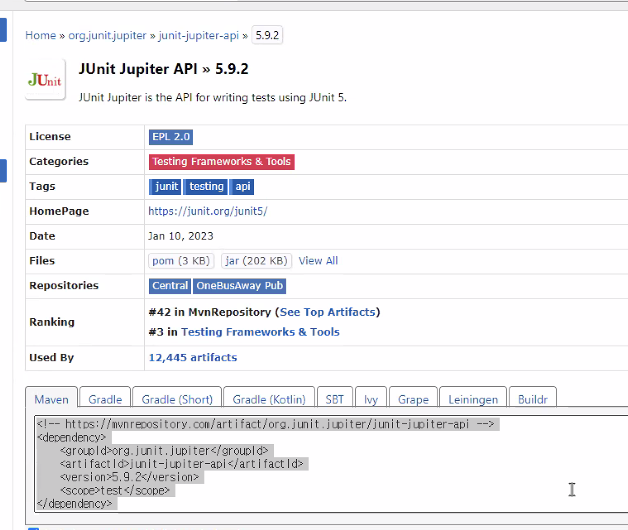This screenshot has width=628, height=530.
Task: Open View All files link
Action: click(x=318, y=261)
